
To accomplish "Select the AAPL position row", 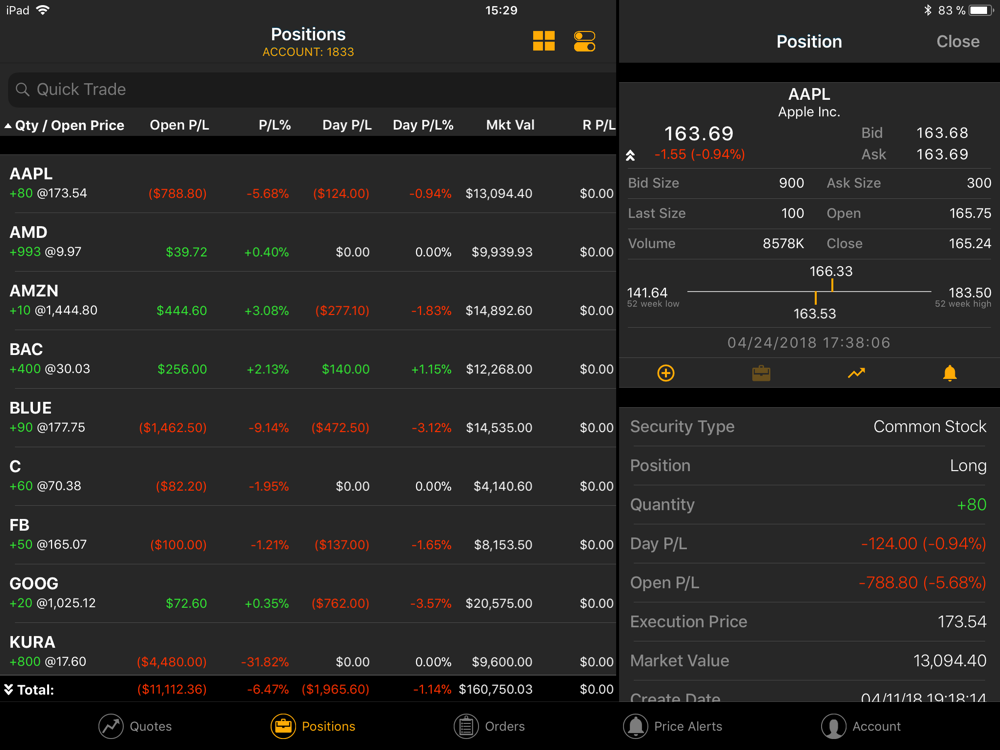I will 308,184.
